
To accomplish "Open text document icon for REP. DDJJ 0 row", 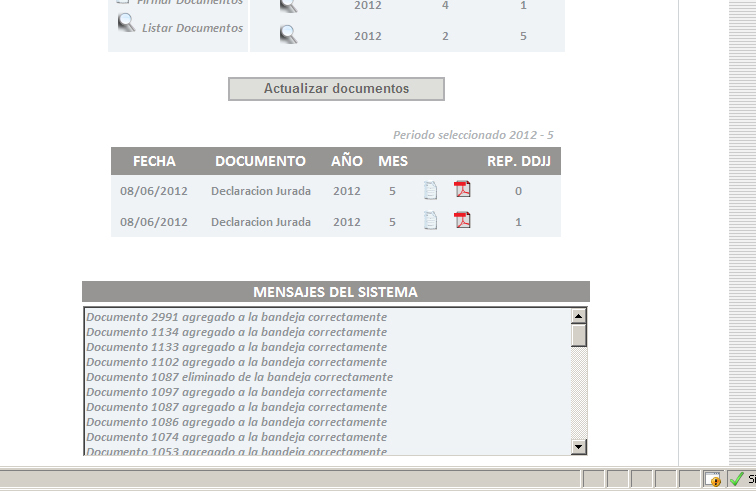I will tap(431, 190).
